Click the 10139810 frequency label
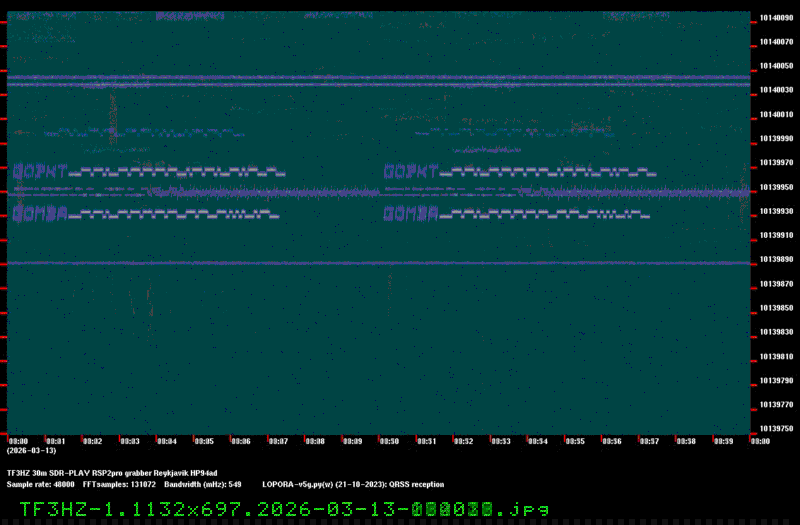 pos(777,357)
